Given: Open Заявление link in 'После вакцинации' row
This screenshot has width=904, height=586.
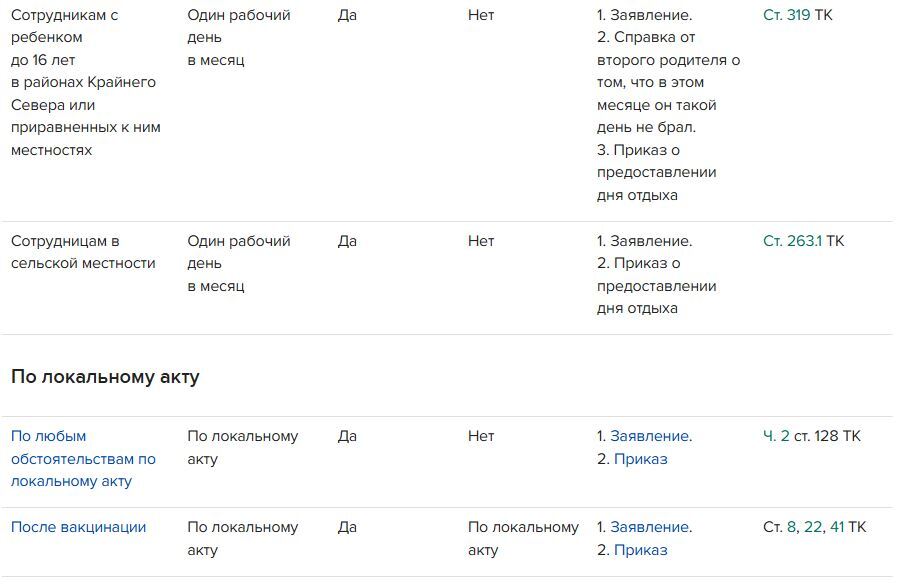Looking at the screenshot, I should 650,527.
